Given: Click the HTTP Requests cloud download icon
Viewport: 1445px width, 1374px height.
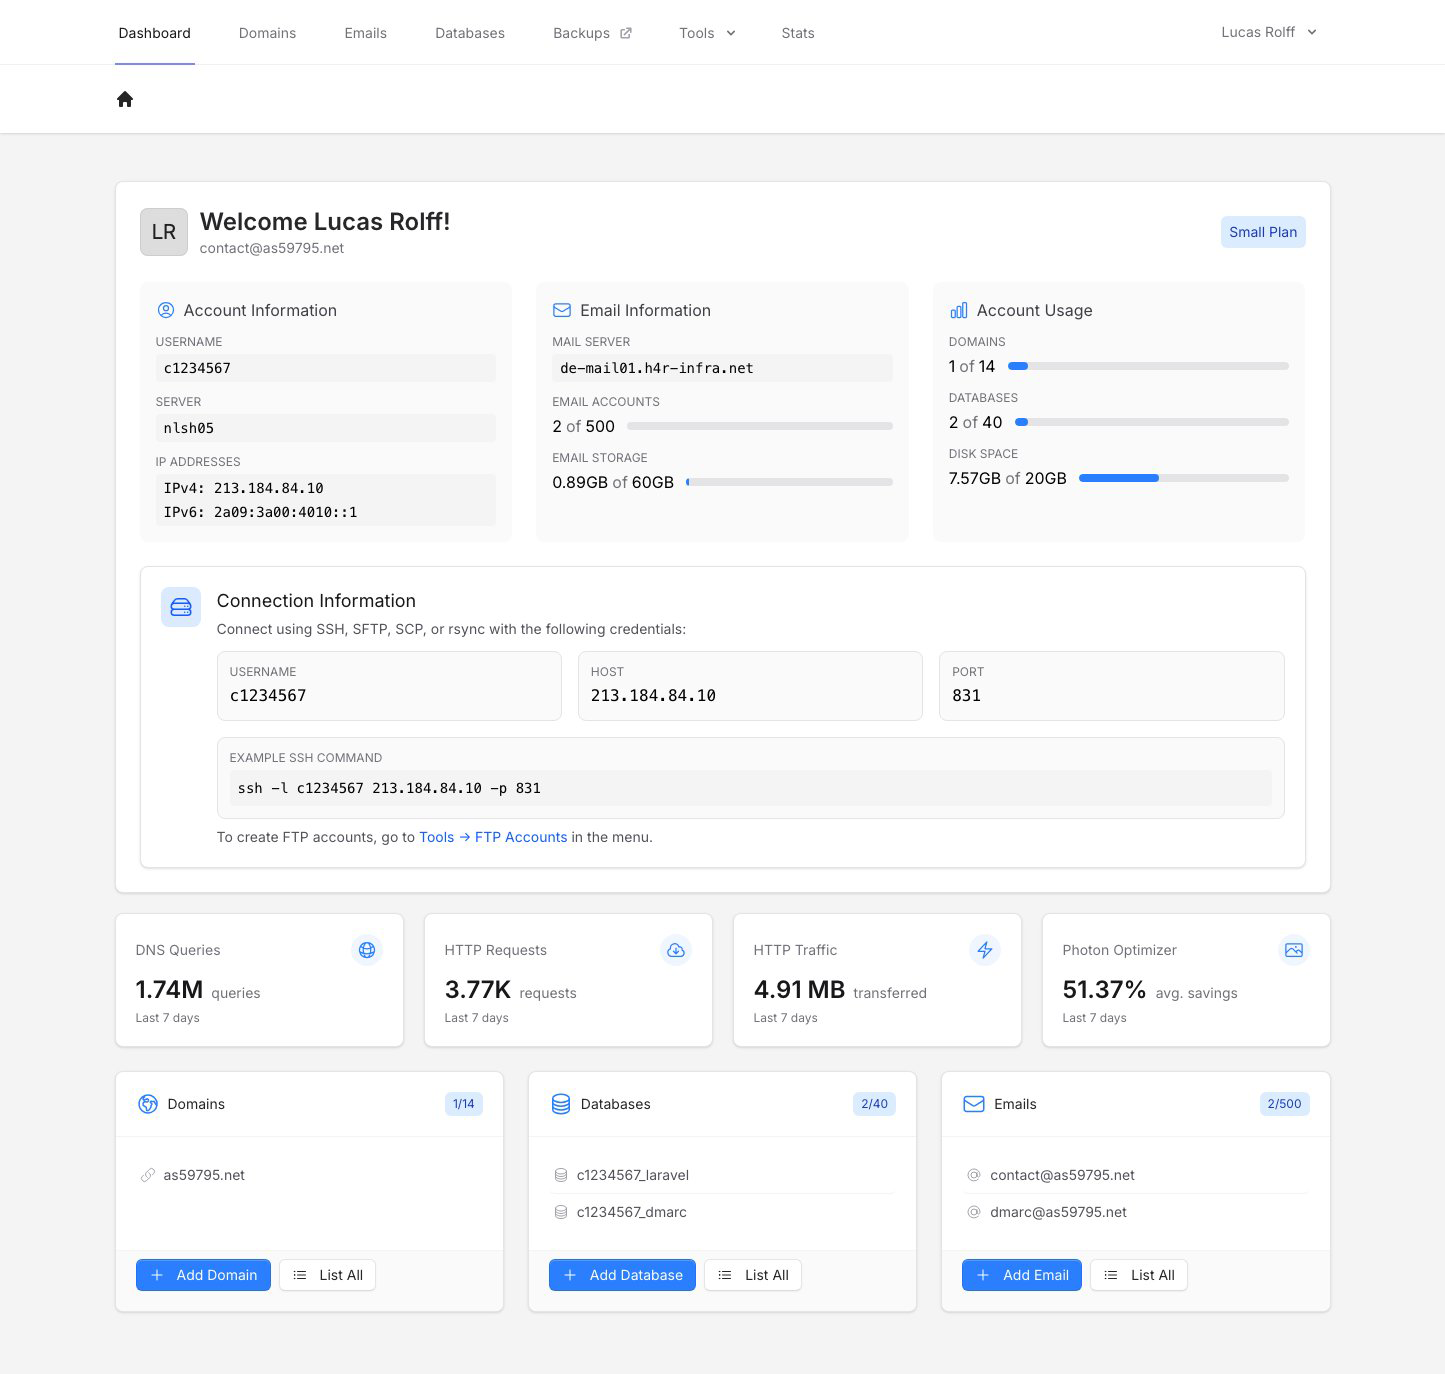Looking at the screenshot, I should tap(676, 950).
